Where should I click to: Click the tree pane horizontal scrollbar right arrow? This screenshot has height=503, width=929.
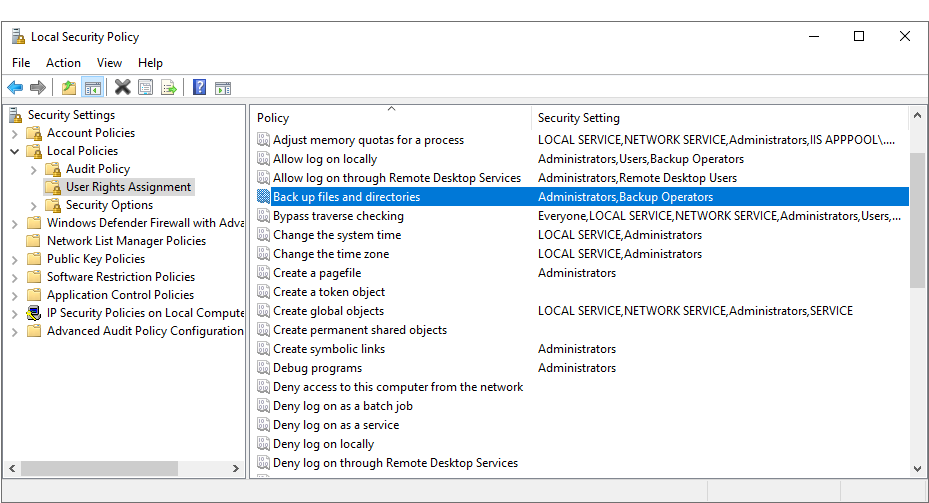point(238,468)
